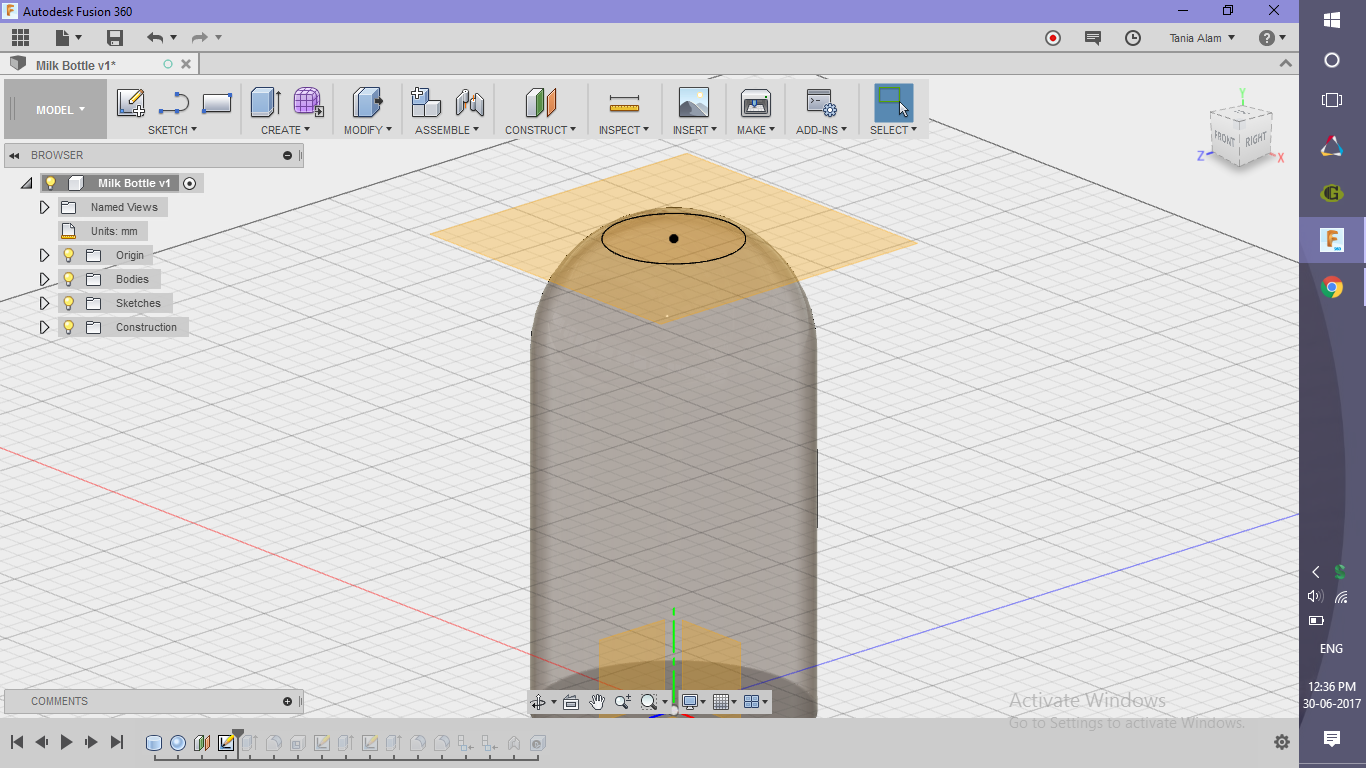Click the Redo arrow icon
This screenshot has width=1366, height=768.
200,38
